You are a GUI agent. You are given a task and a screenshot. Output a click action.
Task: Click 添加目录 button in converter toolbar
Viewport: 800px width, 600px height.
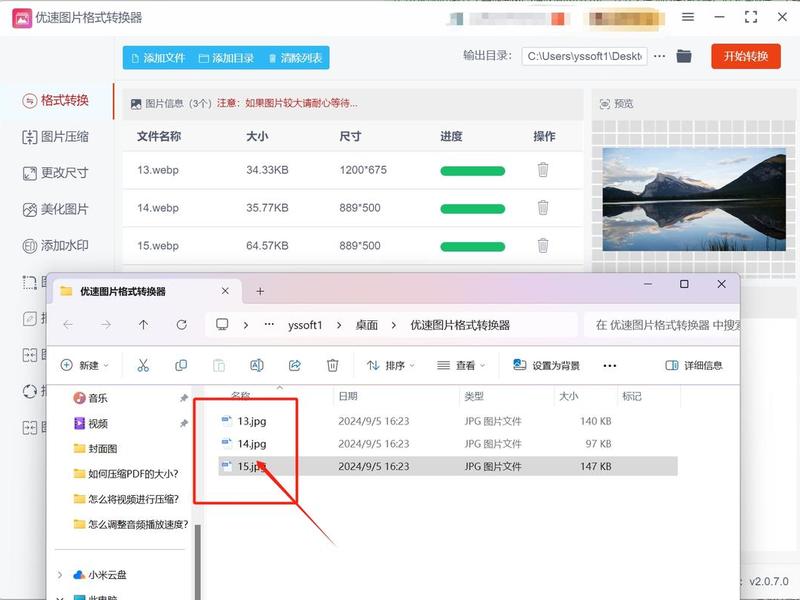[226, 58]
